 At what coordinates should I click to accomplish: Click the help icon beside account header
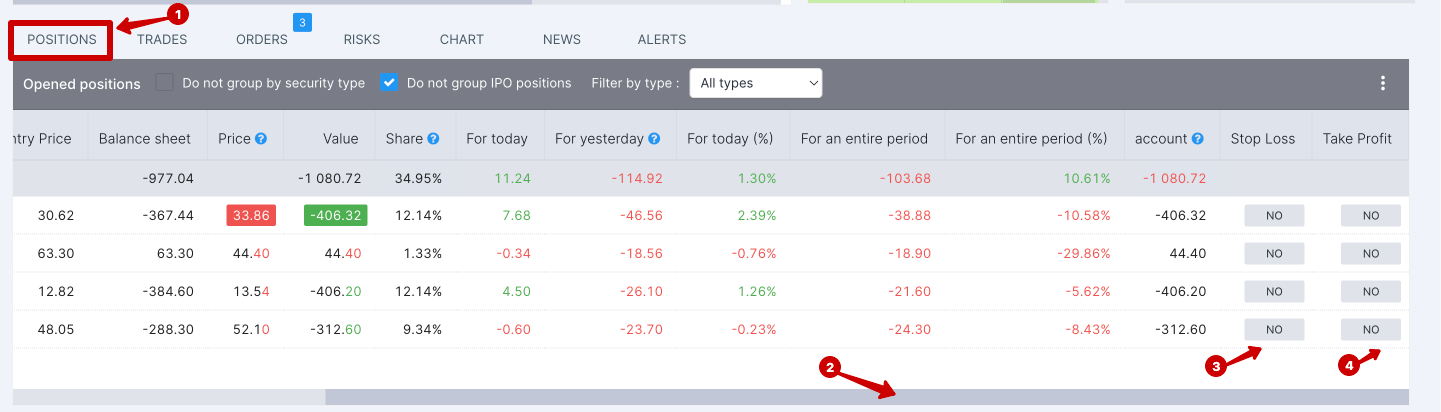[x=1197, y=139]
